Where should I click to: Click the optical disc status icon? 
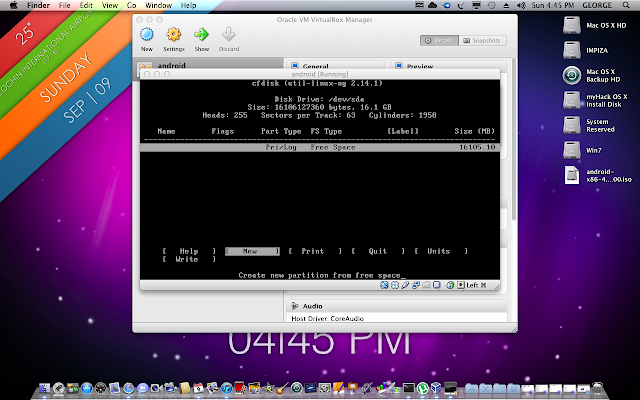[x=395, y=285]
